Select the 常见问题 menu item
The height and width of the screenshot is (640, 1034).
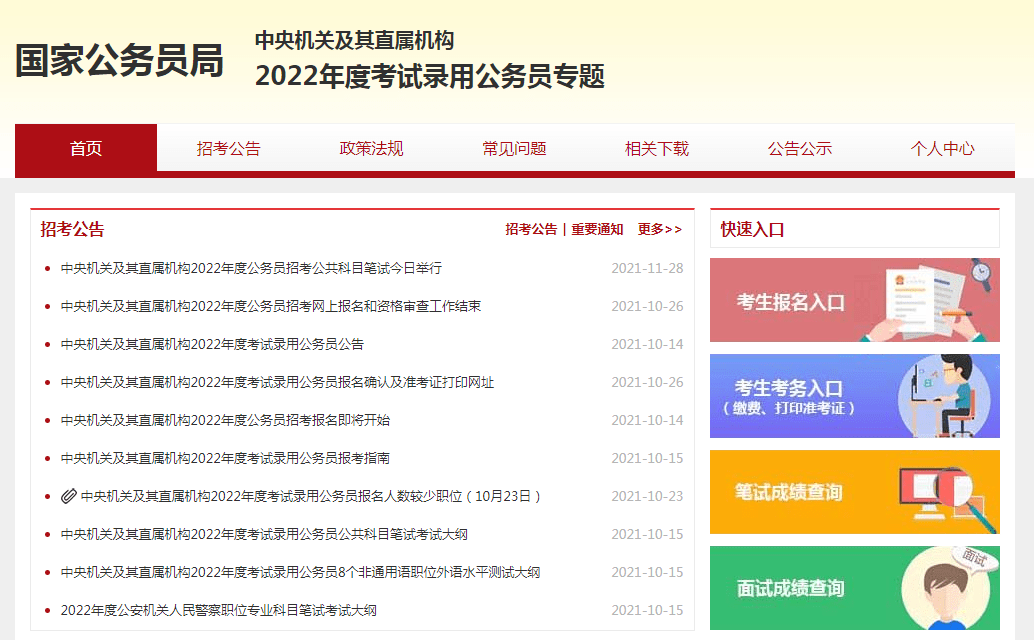[x=514, y=148]
